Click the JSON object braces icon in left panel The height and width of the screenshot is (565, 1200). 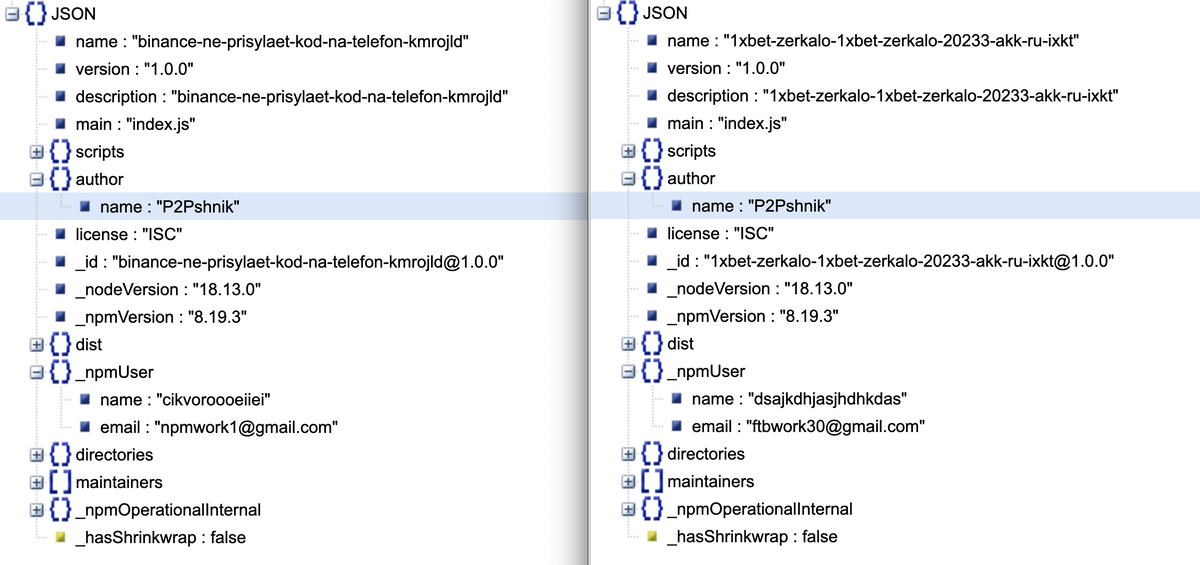point(34,15)
